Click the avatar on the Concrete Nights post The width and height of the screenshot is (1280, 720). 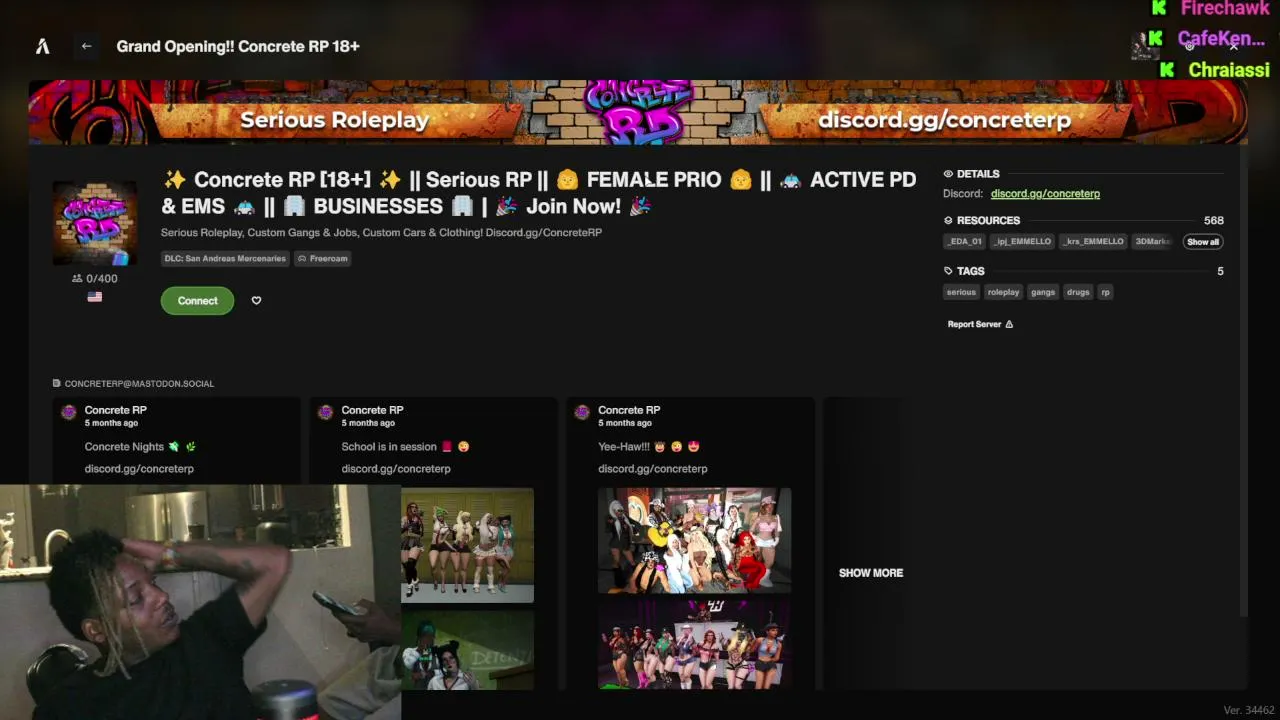pyautogui.click(x=69, y=412)
